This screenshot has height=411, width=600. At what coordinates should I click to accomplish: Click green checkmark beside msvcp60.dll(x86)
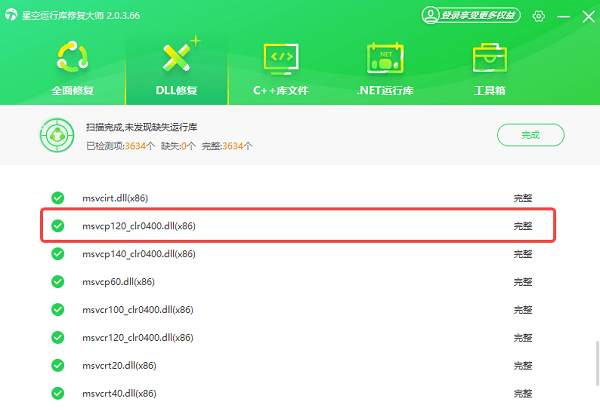(x=58, y=282)
